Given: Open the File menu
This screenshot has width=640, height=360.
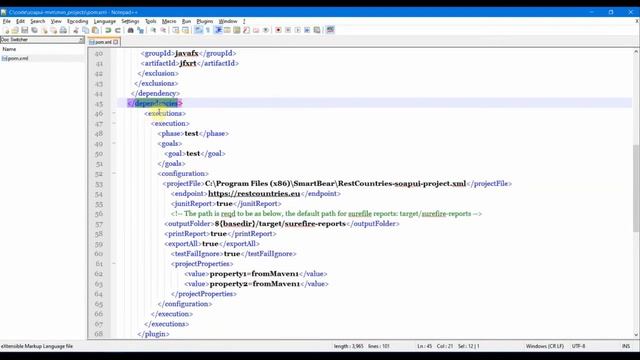Looking at the screenshot, I should (x=7, y=21).
